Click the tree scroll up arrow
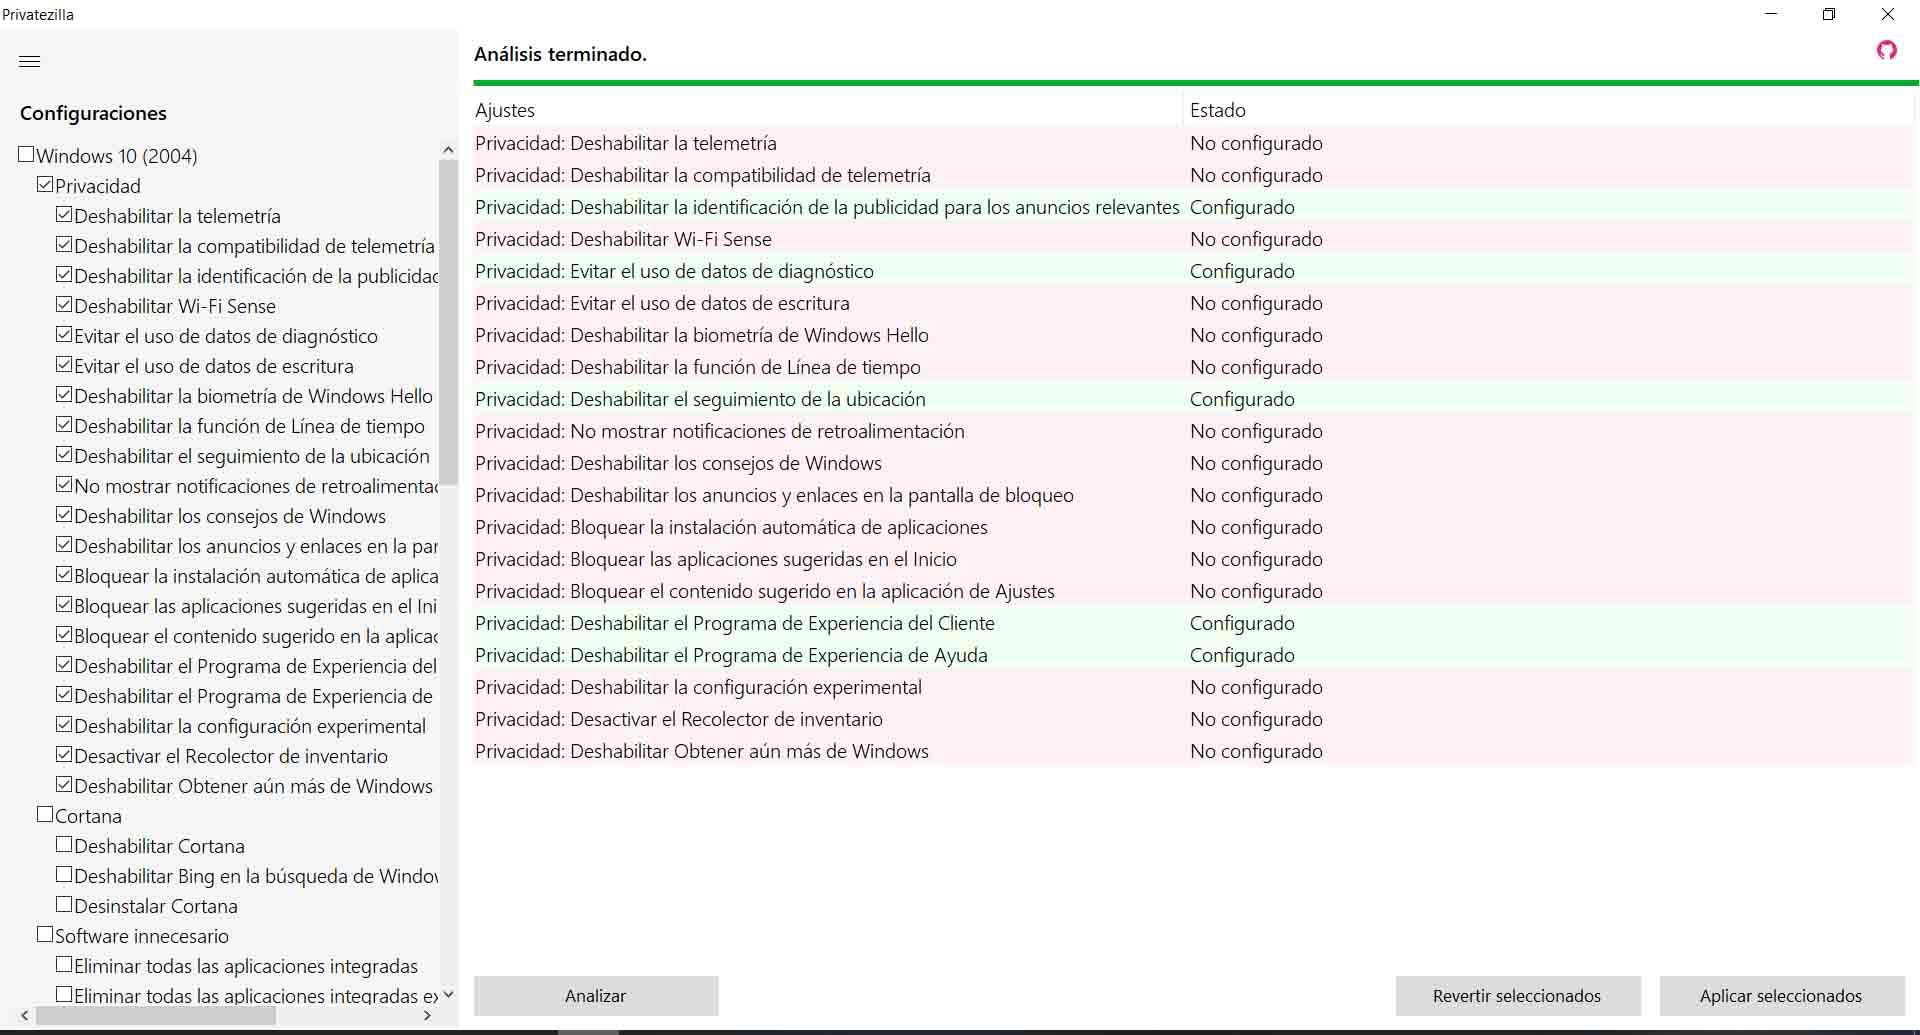The height and width of the screenshot is (1035, 1920). [448, 150]
